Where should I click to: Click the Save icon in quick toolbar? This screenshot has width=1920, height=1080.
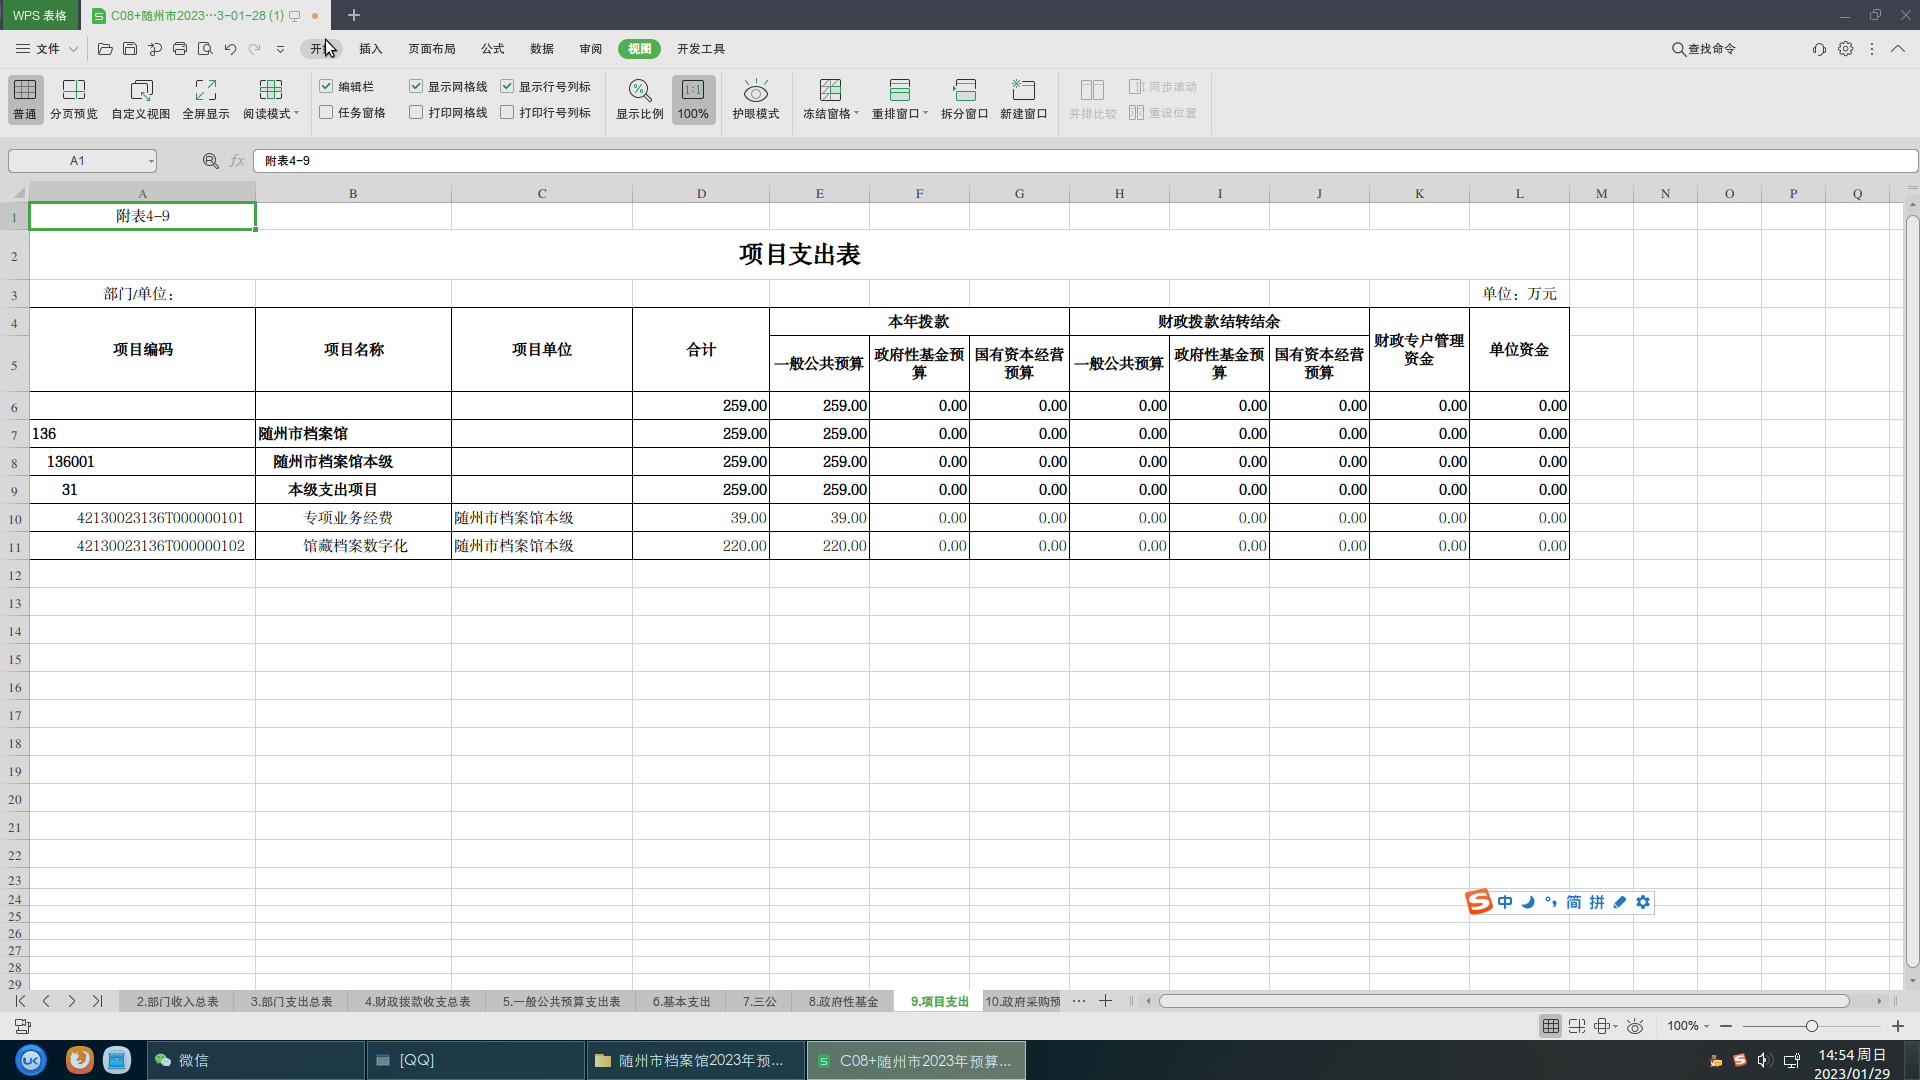tap(130, 49)
